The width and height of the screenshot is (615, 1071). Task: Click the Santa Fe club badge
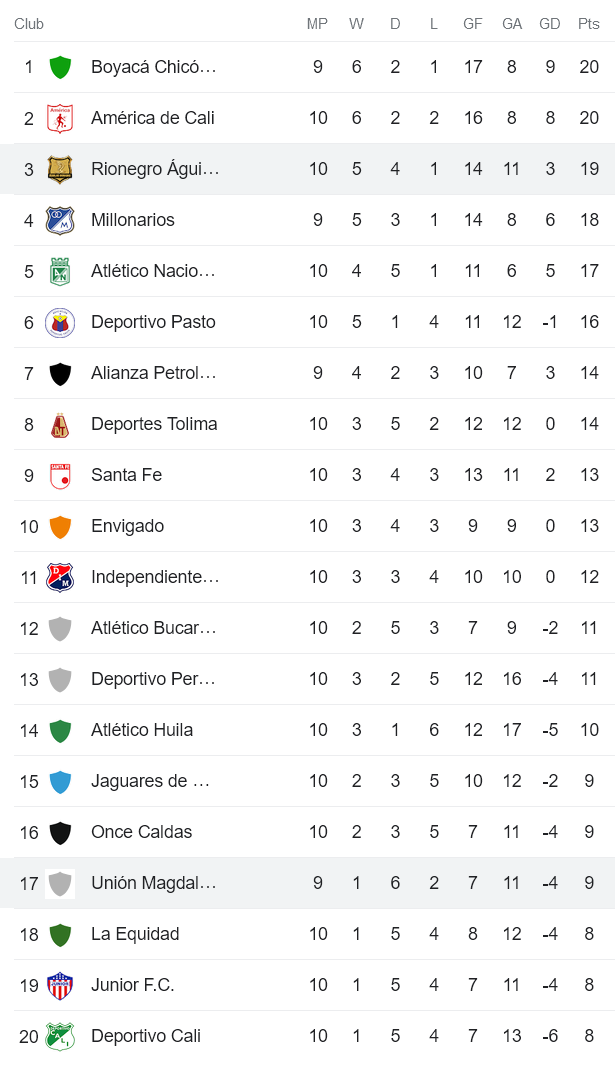[60, 475]
